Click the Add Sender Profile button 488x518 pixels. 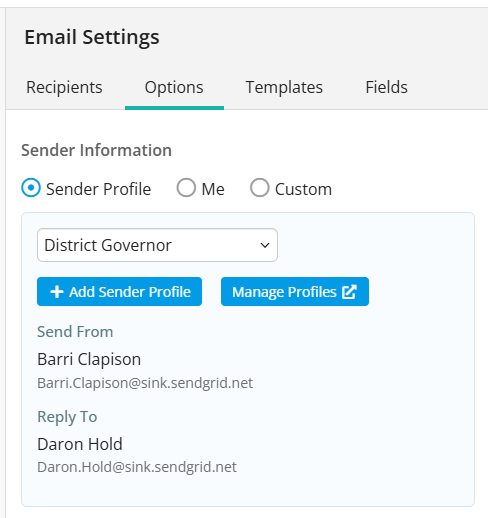[x=119, y=291]
